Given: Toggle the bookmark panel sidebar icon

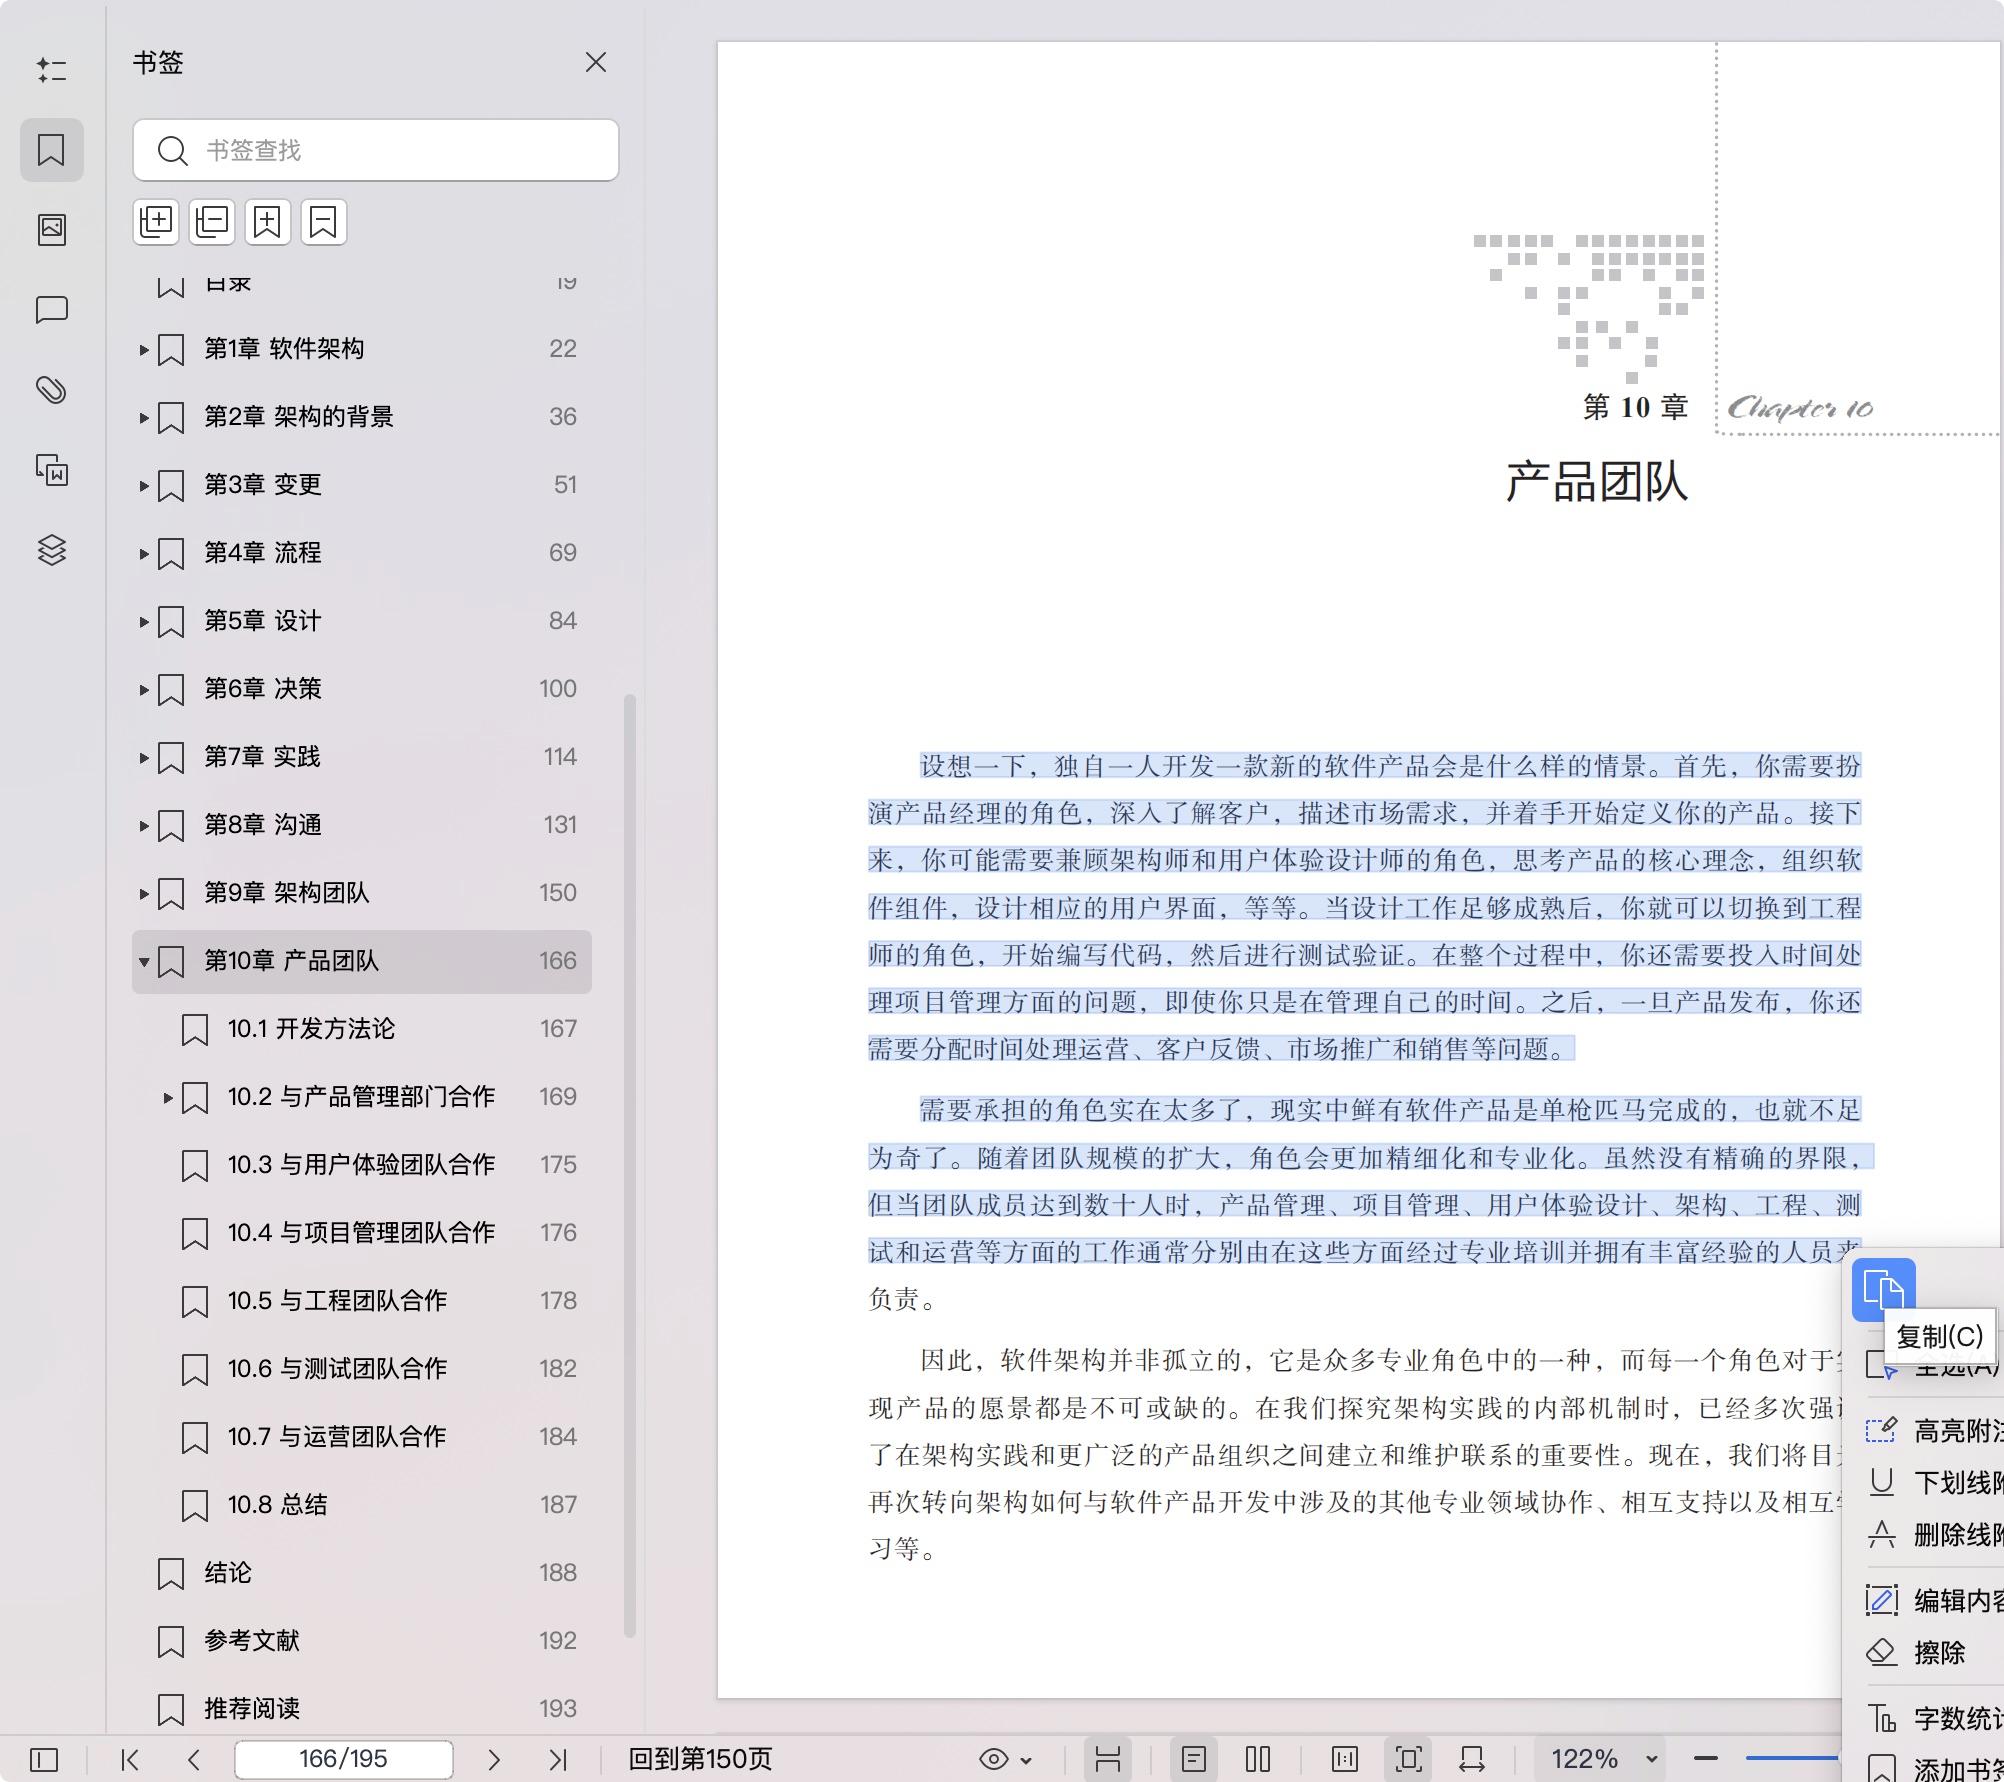Looking at the screenshot, I should pyautogui.click(x=51, y=150).
